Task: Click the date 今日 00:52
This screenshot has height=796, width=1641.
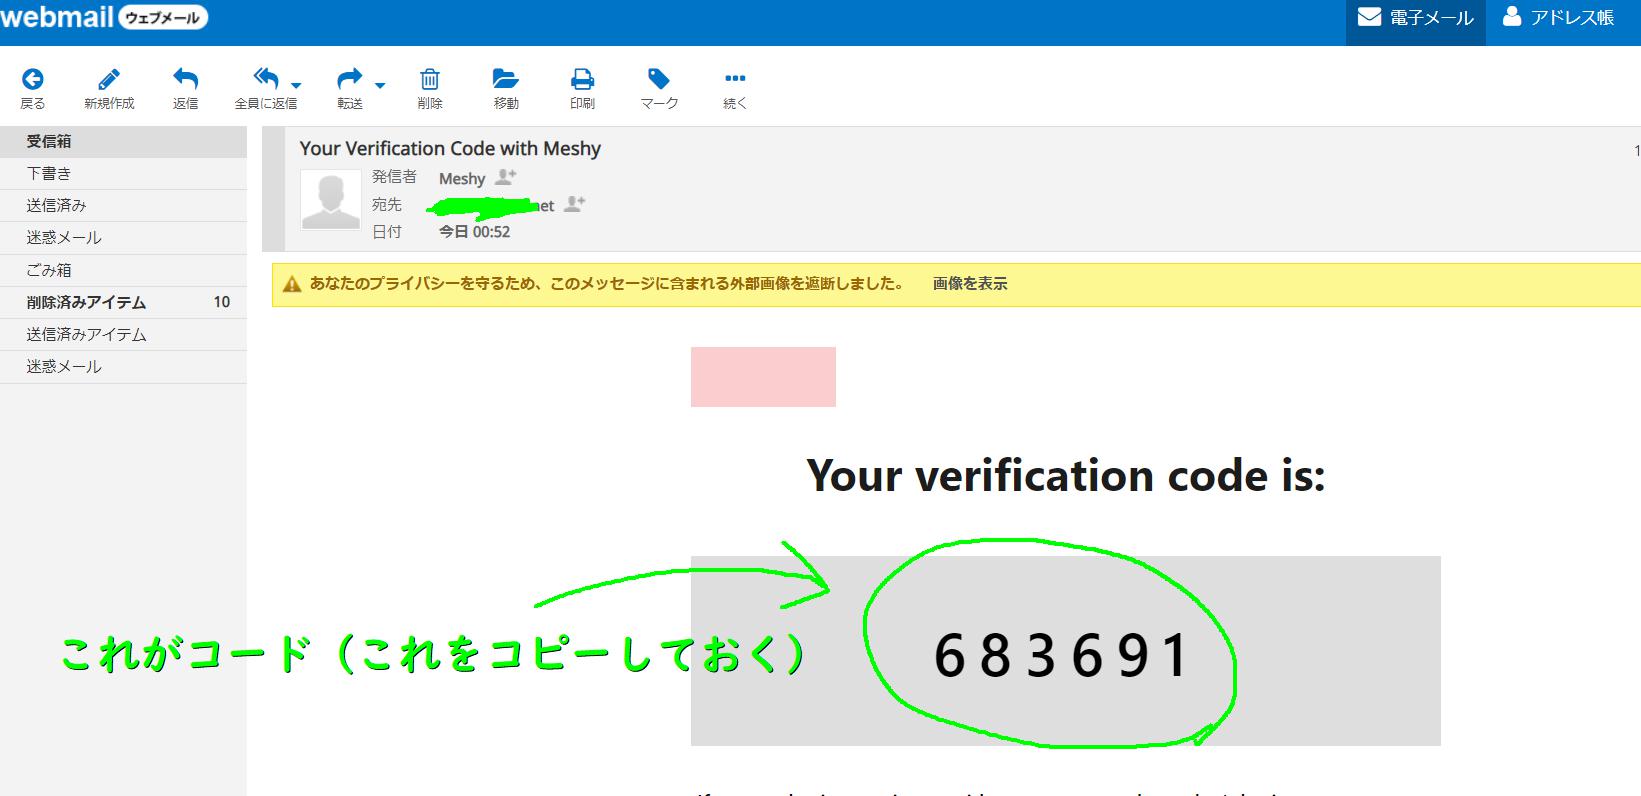Action: (x=474, y=232)
